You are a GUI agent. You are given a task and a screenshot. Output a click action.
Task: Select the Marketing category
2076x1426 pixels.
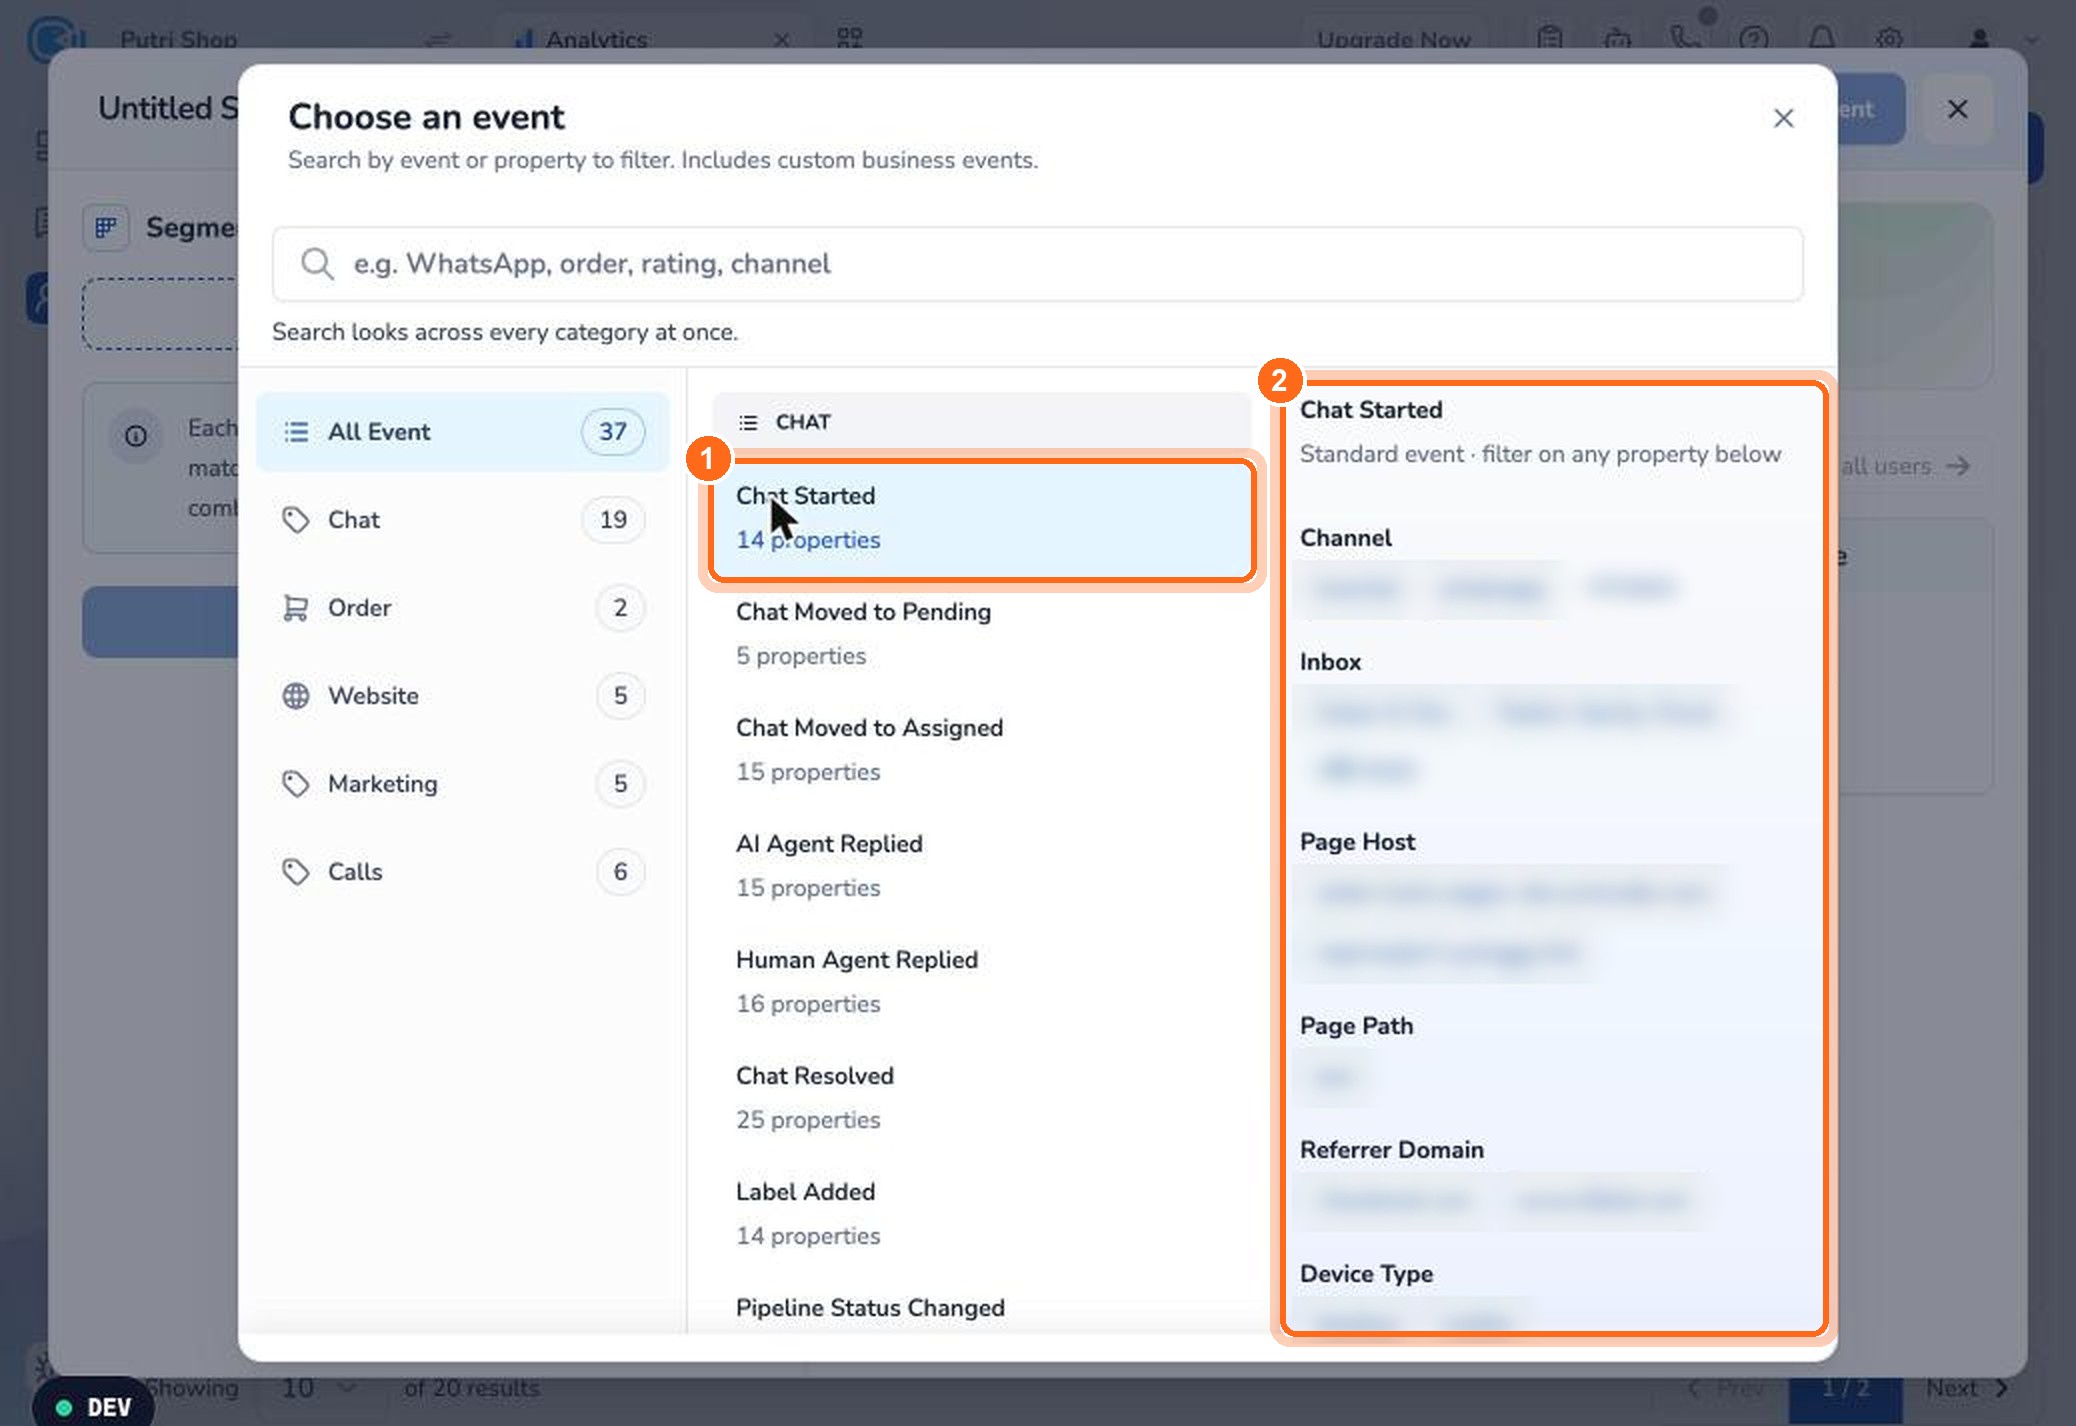coord(462,784)
